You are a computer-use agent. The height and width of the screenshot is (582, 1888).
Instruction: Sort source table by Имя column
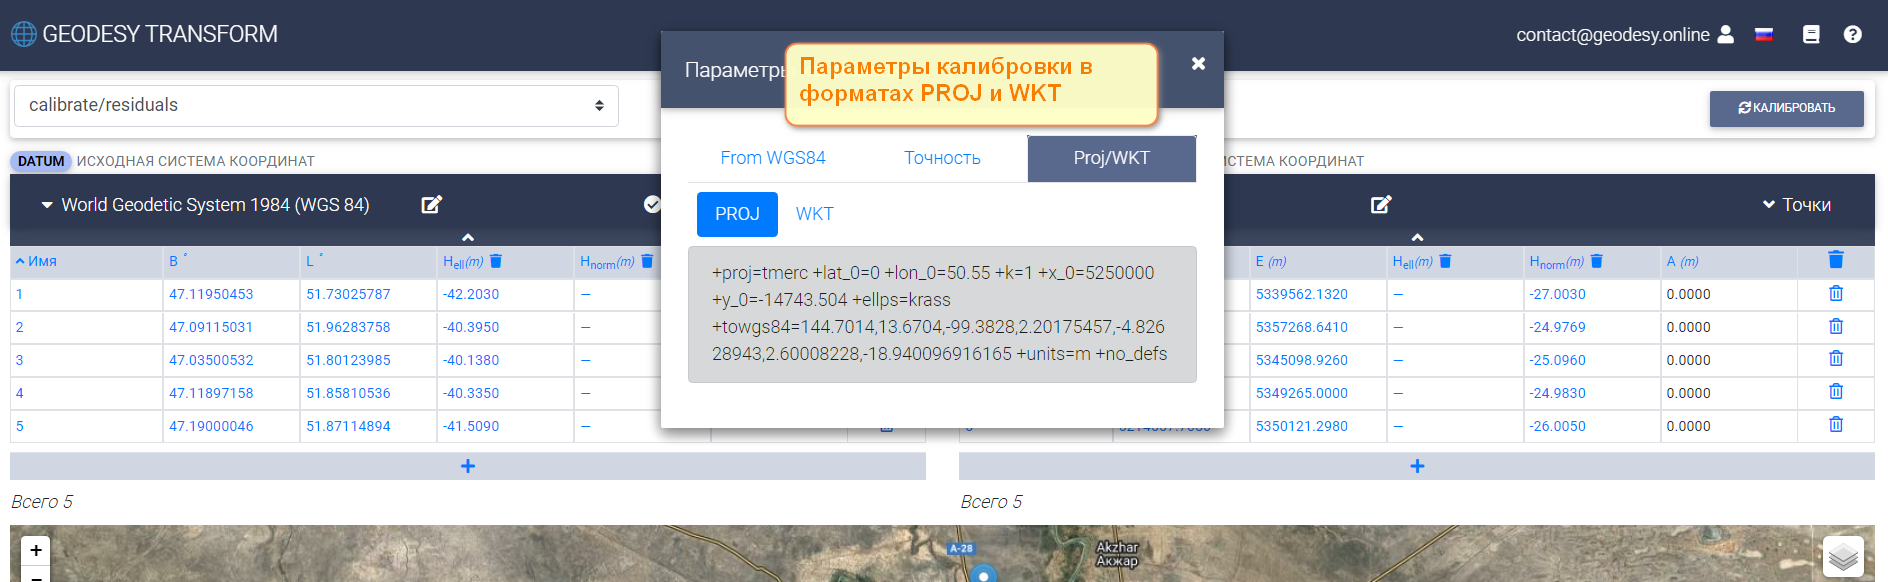36,261
